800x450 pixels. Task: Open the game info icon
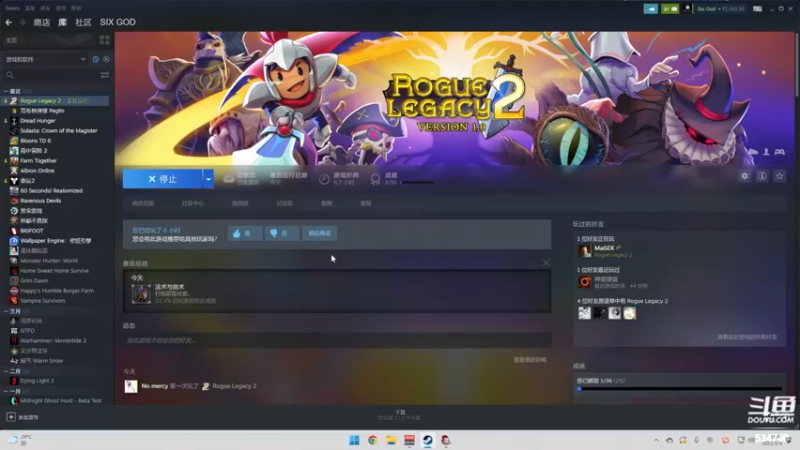[762, 176]
